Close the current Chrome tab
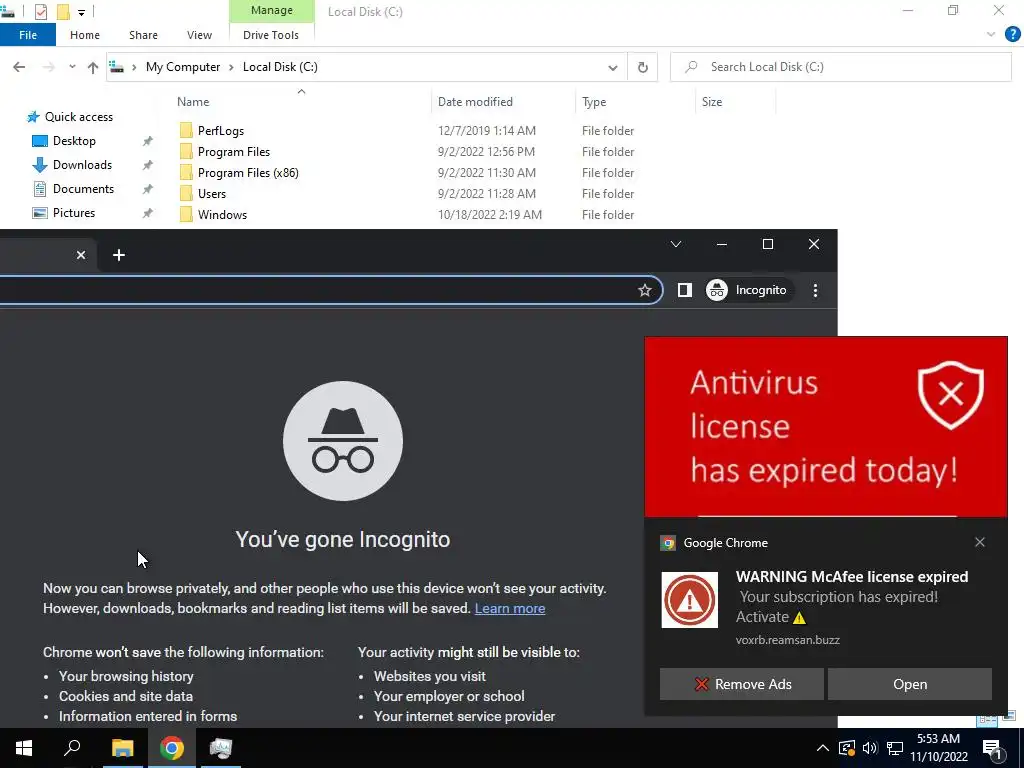Screen dimensions: 1024x768 coord(81,255)
